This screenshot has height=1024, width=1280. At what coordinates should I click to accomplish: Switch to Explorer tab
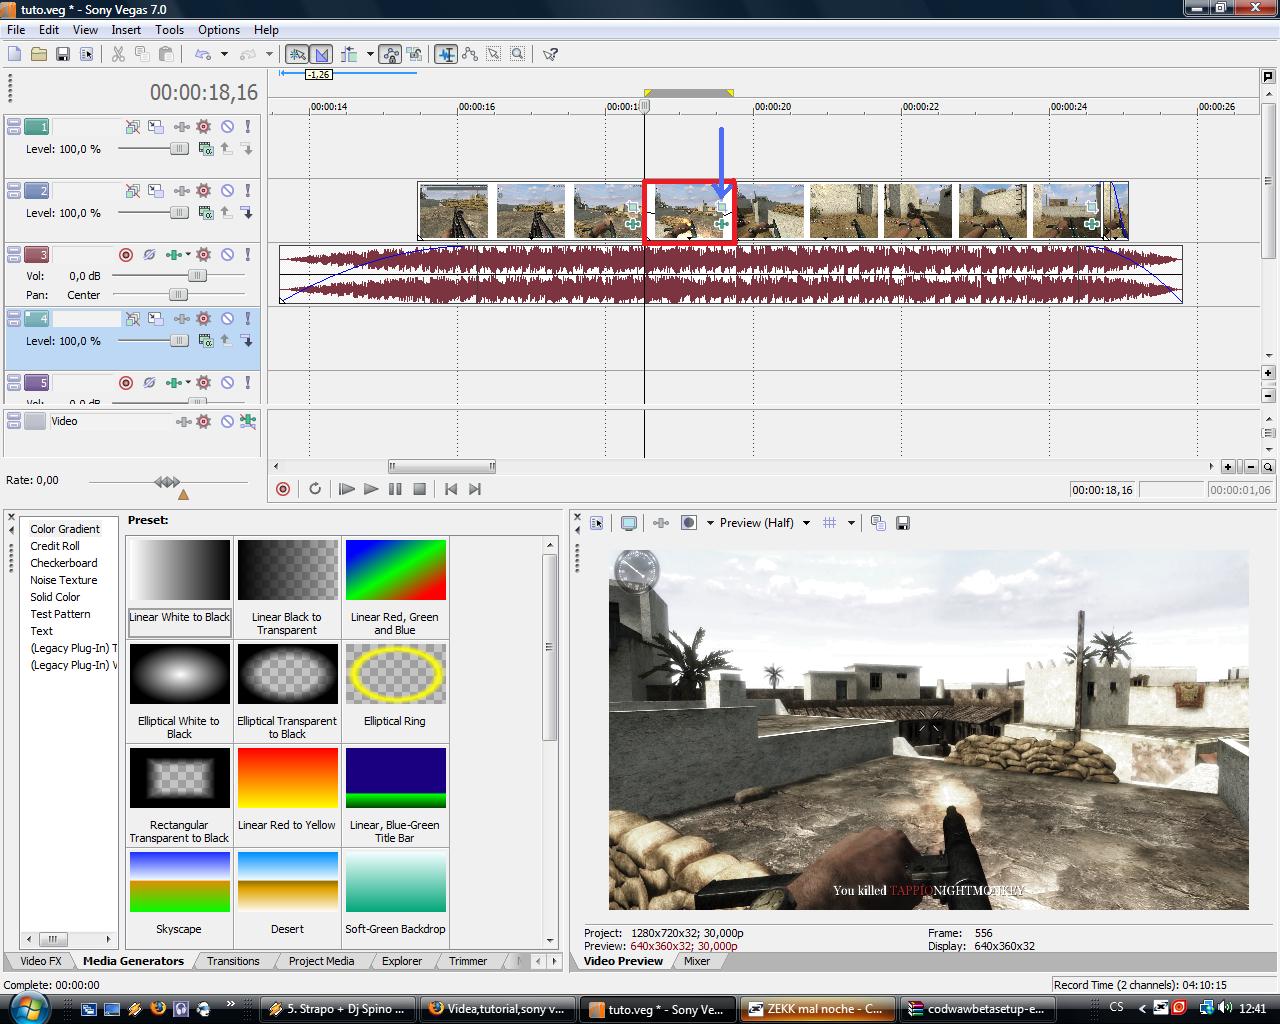(x=401, y=961)
